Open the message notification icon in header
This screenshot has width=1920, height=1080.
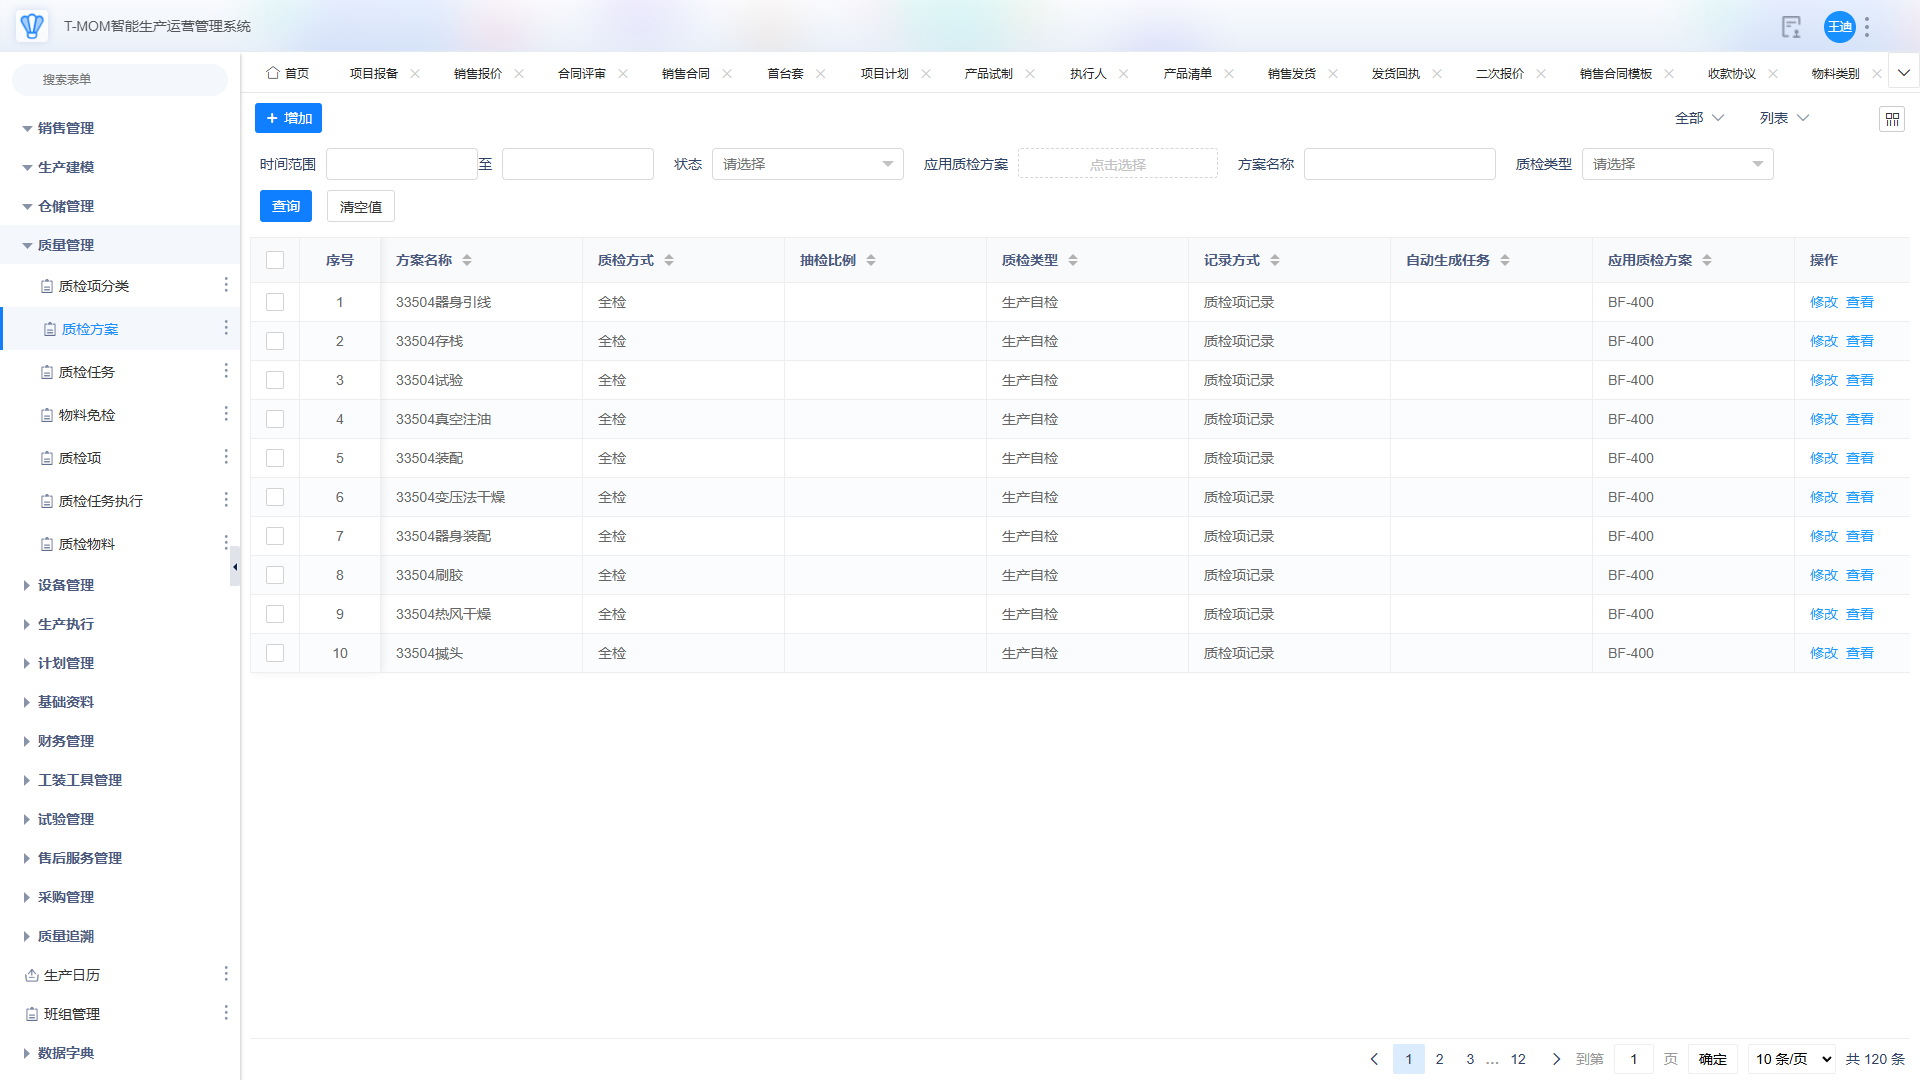[1791, 27]
